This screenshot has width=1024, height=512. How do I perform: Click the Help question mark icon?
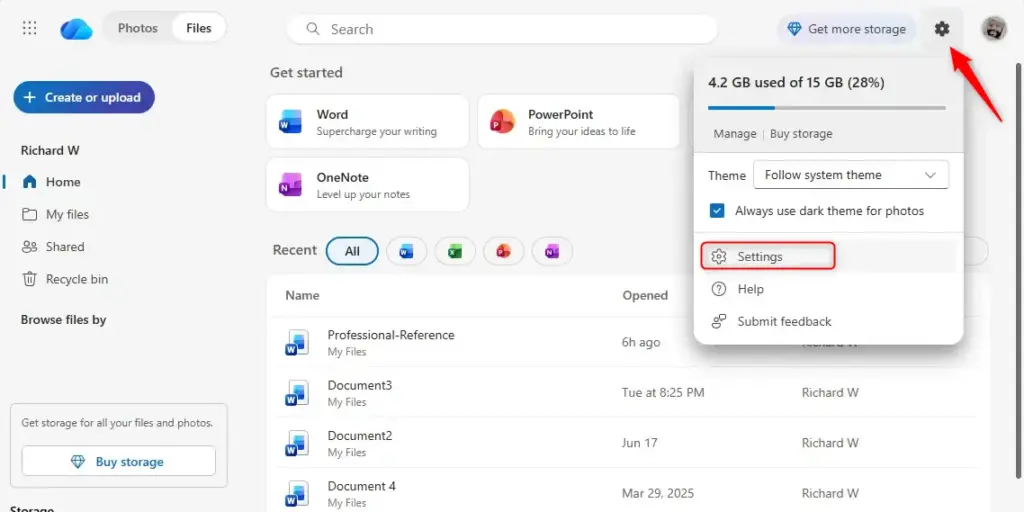[x=718, y=289]
